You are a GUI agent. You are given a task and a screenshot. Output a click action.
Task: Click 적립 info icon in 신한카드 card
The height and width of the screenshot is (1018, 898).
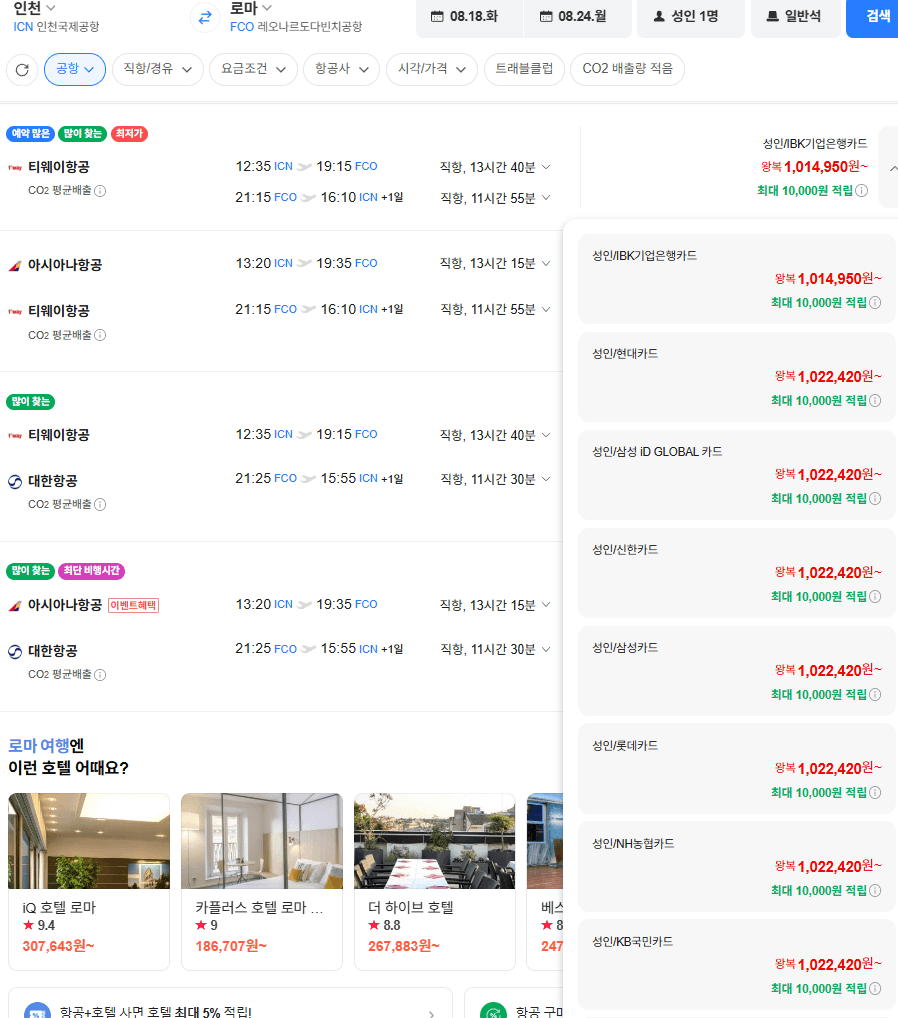coord(875,597)
